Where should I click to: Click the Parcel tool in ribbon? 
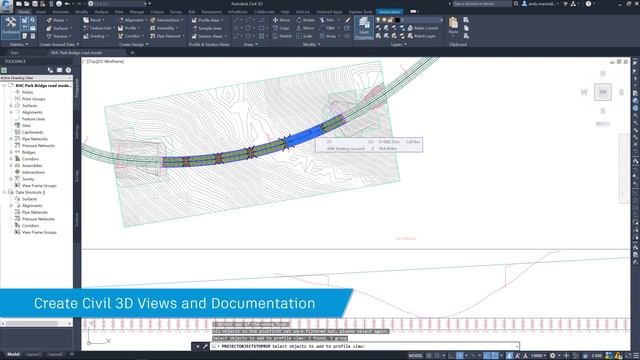point(93,20)
